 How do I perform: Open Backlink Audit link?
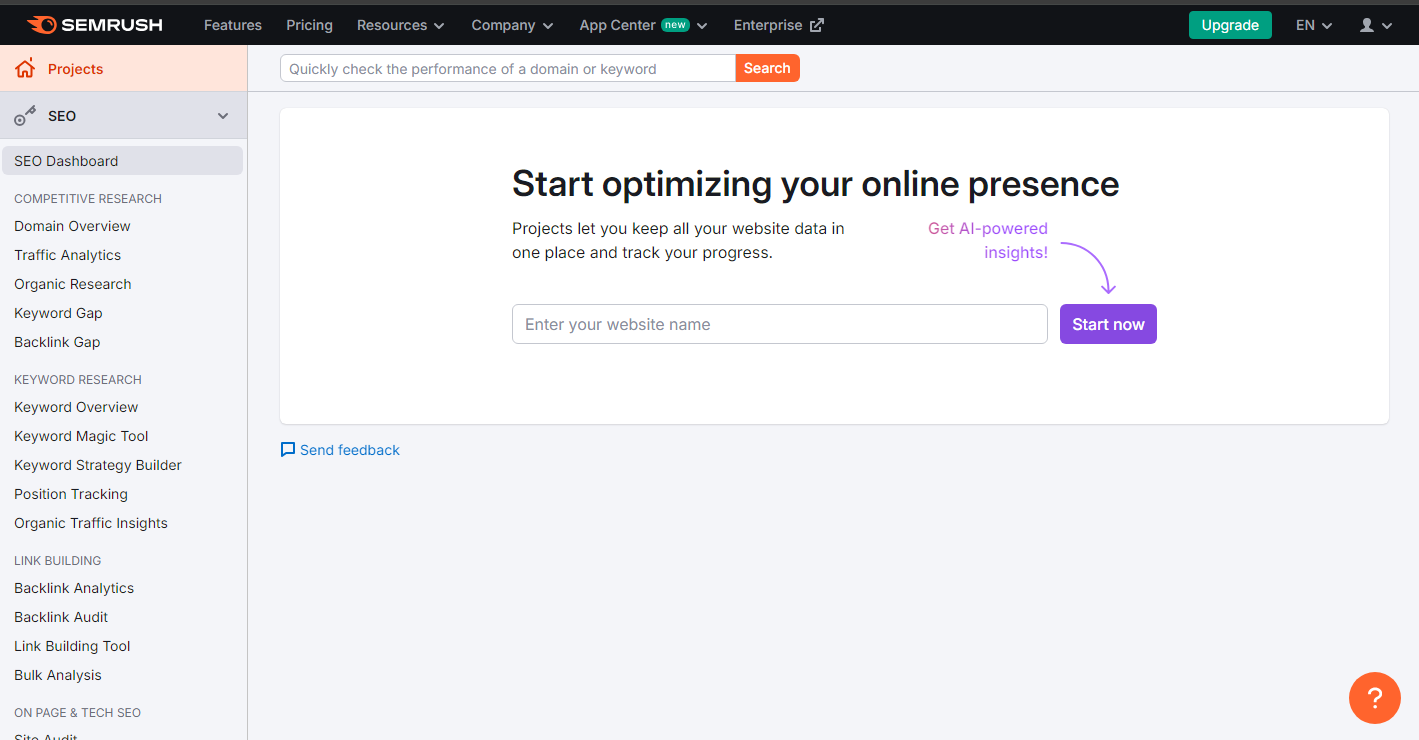pyautogui.click(x=61, y=617)
